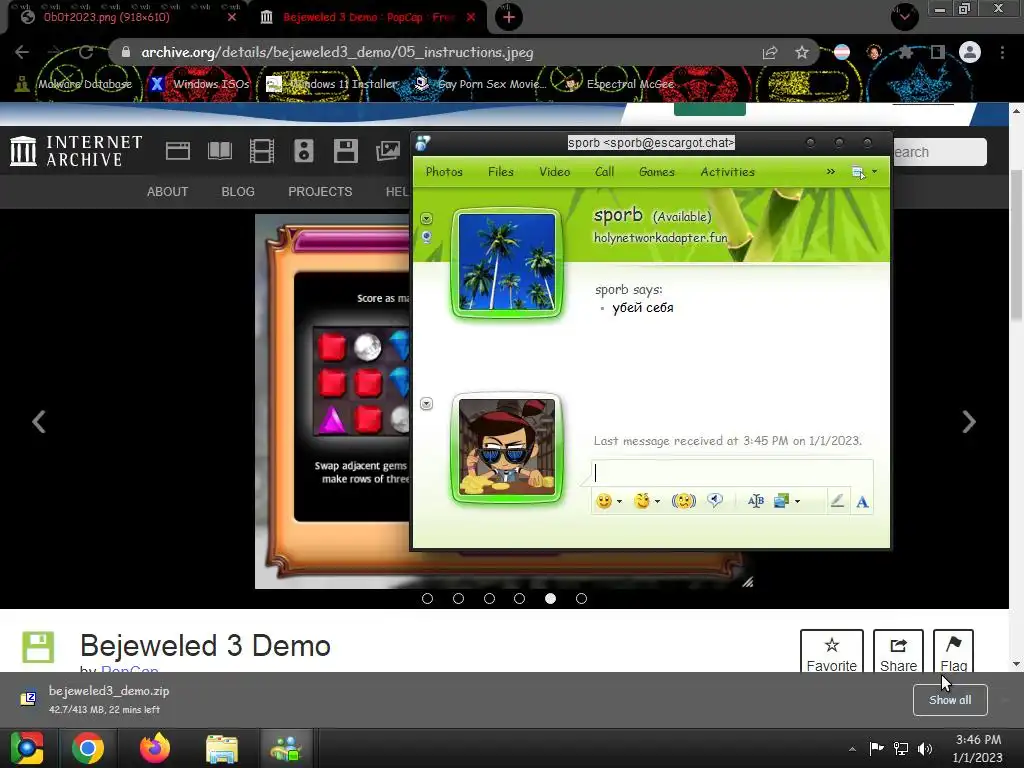Click the Favorite button
The height and width of the screenshot is (768, 1024).
(831, 652)
